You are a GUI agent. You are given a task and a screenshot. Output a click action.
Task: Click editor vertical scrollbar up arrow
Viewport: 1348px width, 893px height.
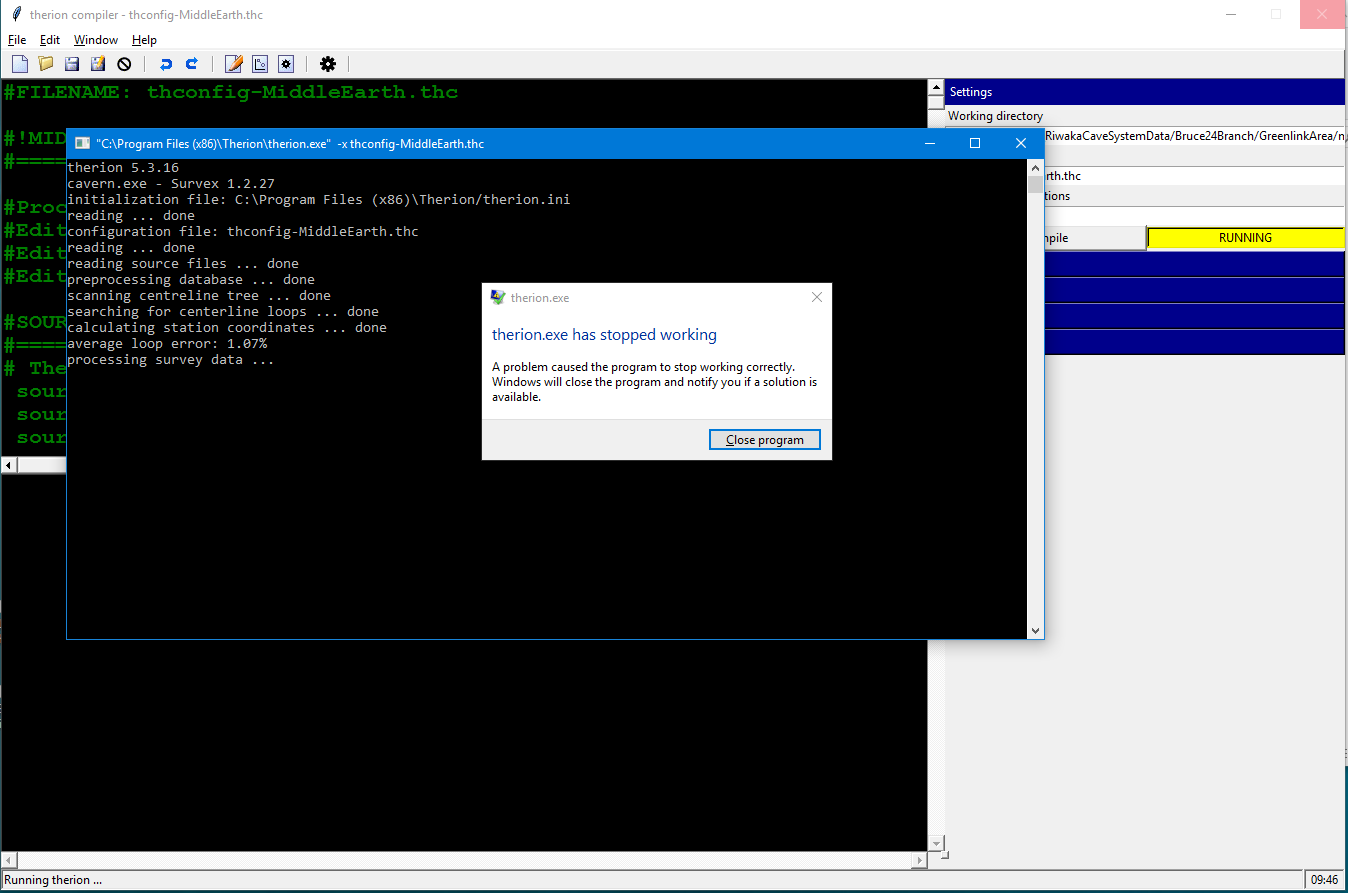click(x=936, y=88)
